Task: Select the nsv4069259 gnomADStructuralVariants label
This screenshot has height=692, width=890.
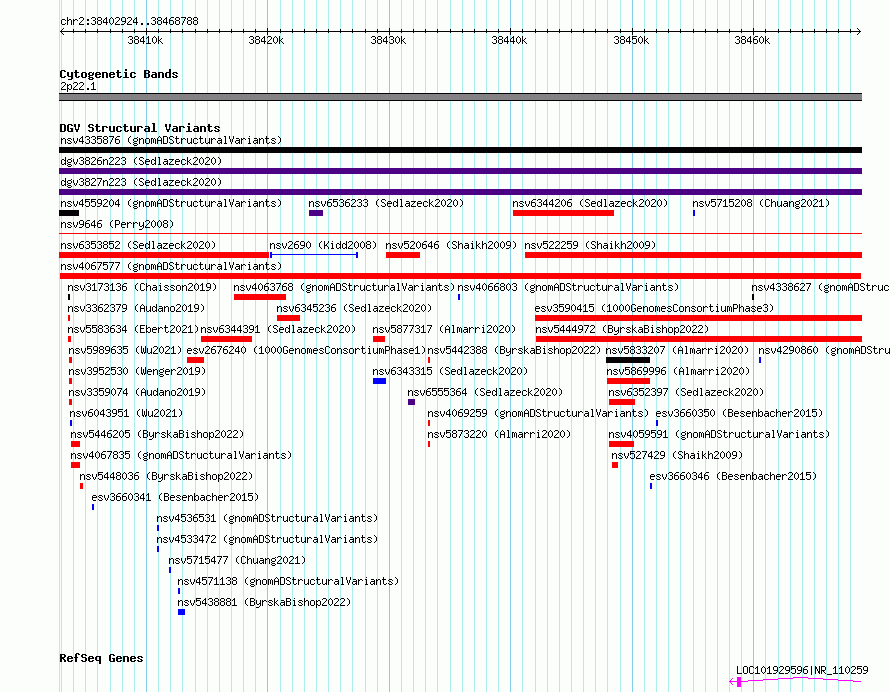Action: tap(538, 413)
